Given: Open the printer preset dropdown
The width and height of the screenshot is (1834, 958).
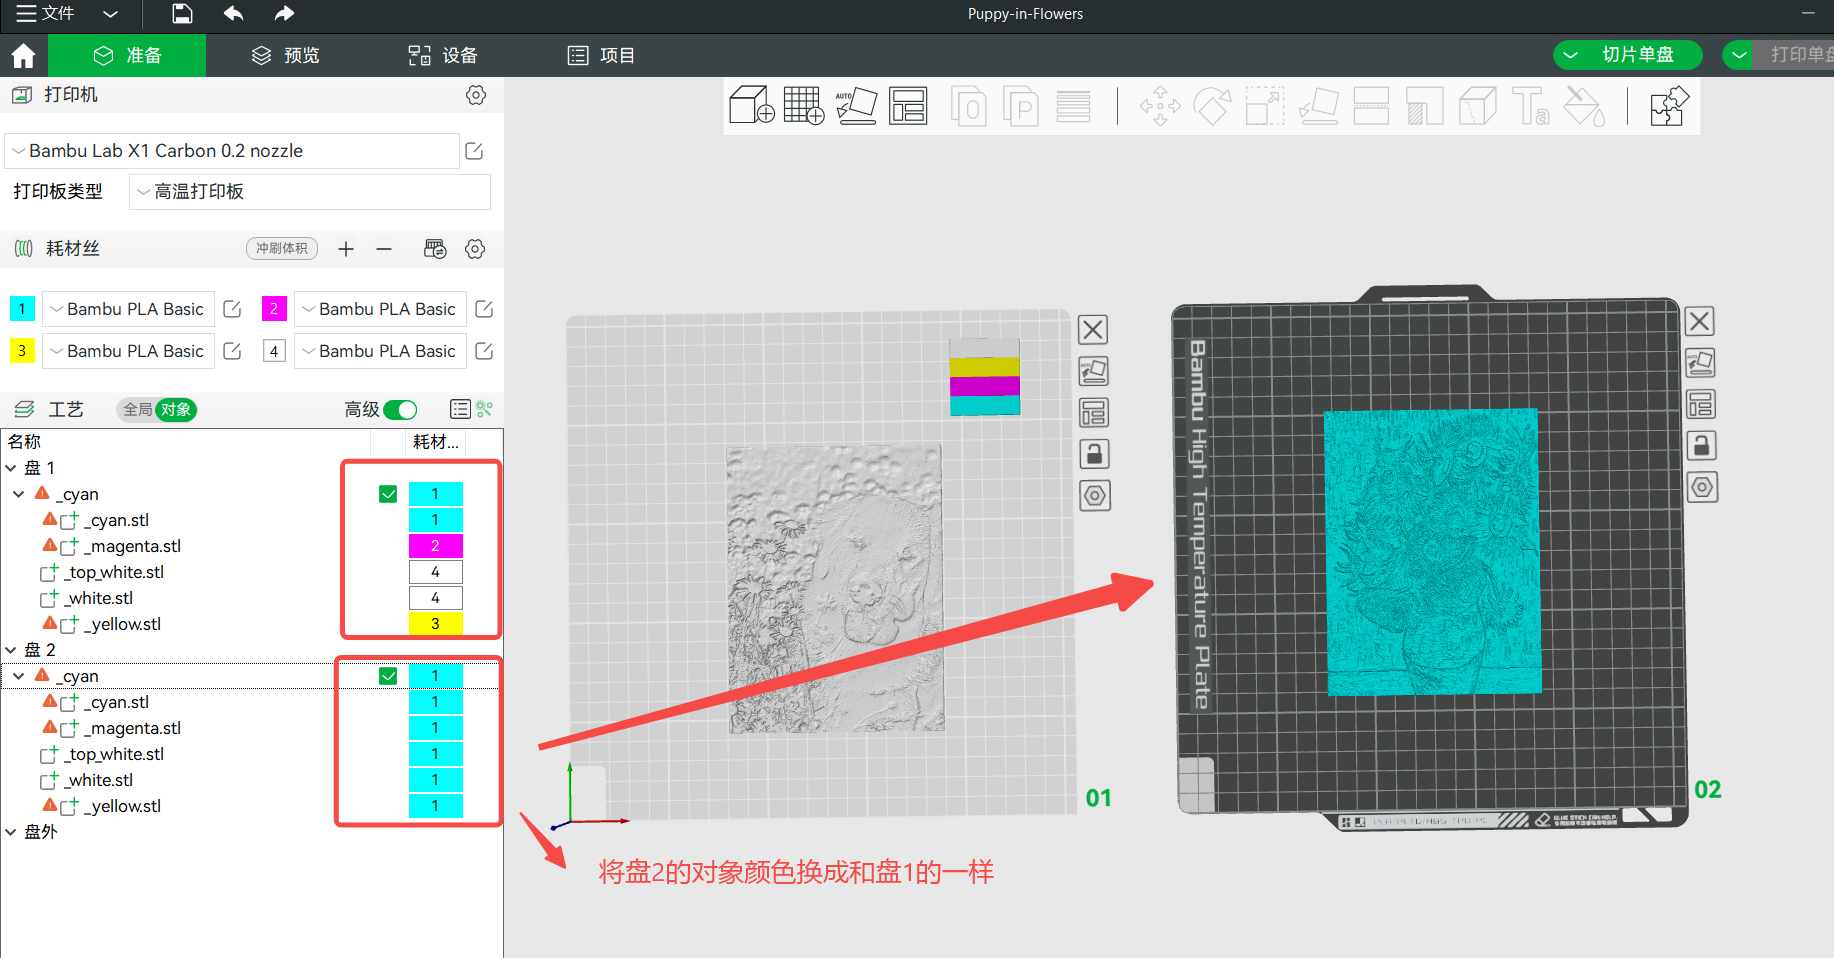Looking at the screenshot, I should pos(232,151).
